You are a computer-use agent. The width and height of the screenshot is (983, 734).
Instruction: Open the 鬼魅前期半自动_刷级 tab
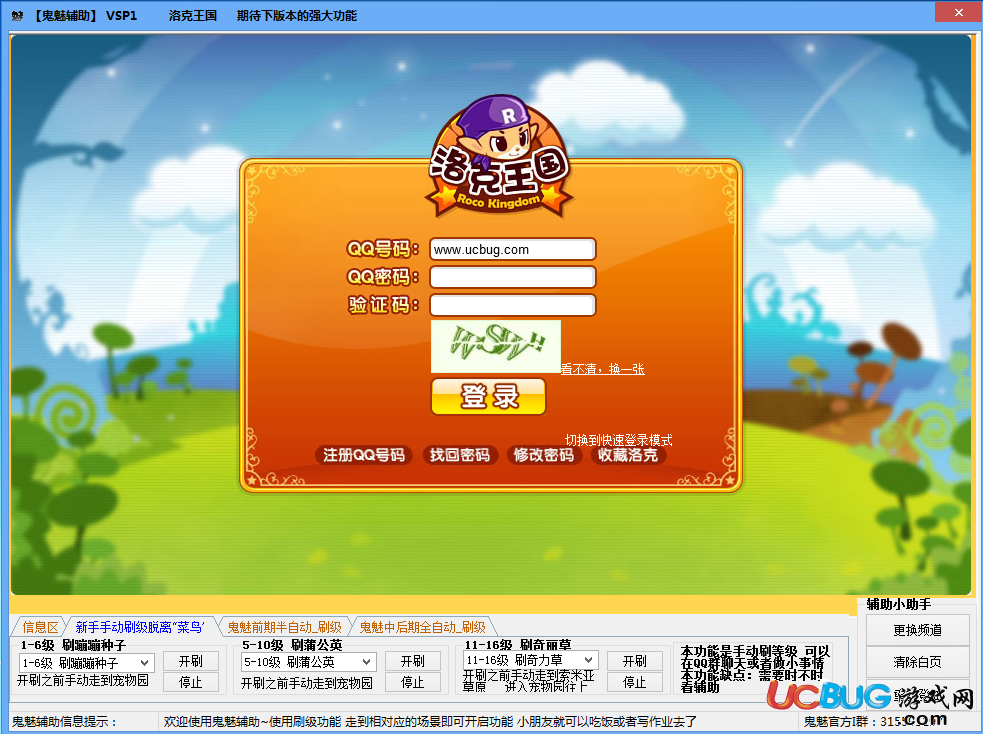(284, 627)
